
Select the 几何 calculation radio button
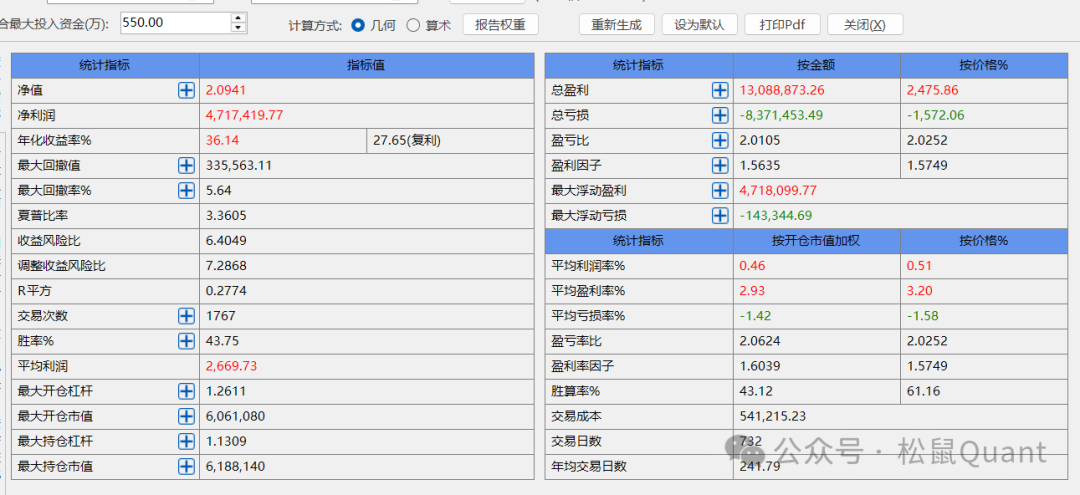coord(358,24)
